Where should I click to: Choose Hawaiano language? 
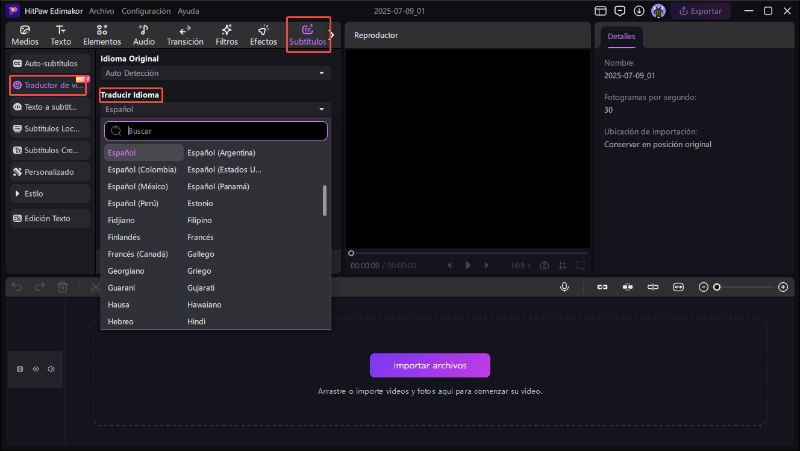point(204,304)
